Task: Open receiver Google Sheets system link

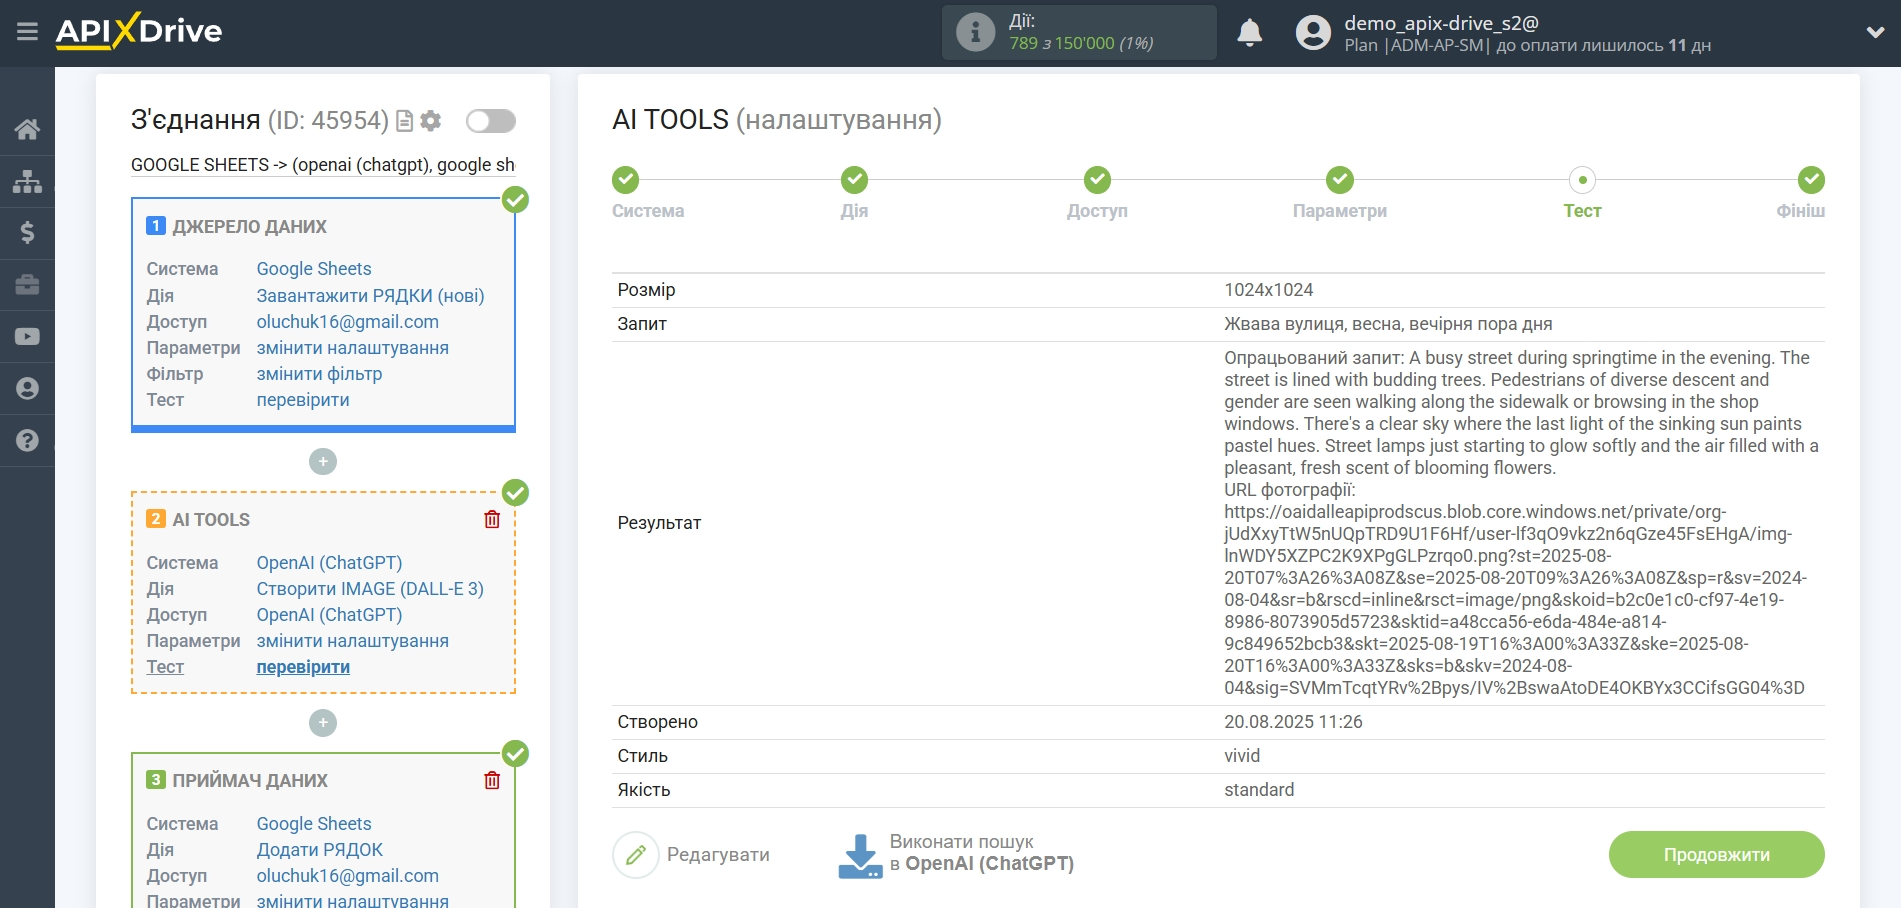Action: click(314, 824)
